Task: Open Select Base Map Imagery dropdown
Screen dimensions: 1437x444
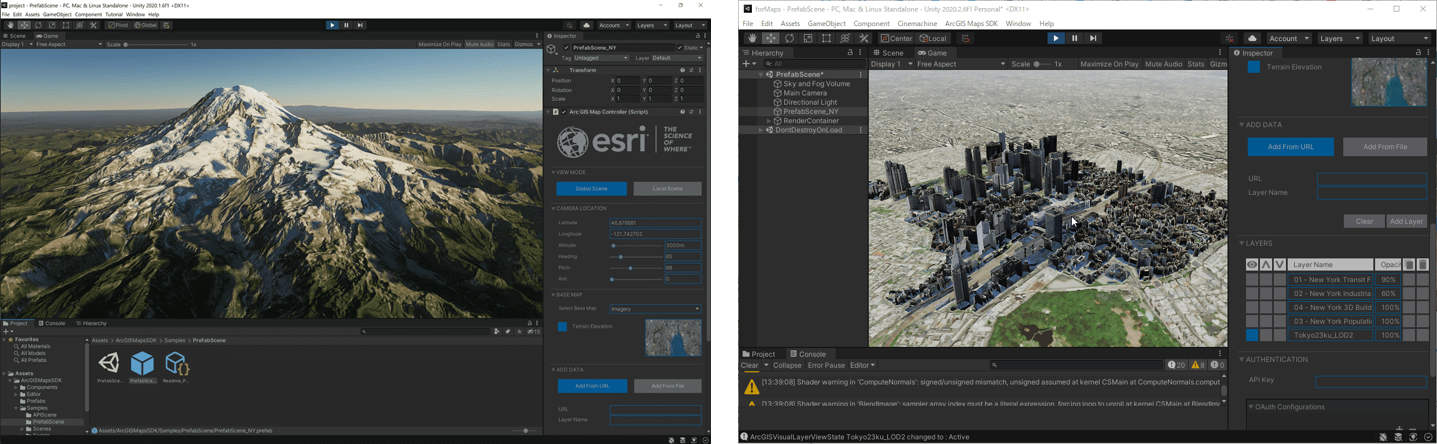Action: click(x=655, y=309)
